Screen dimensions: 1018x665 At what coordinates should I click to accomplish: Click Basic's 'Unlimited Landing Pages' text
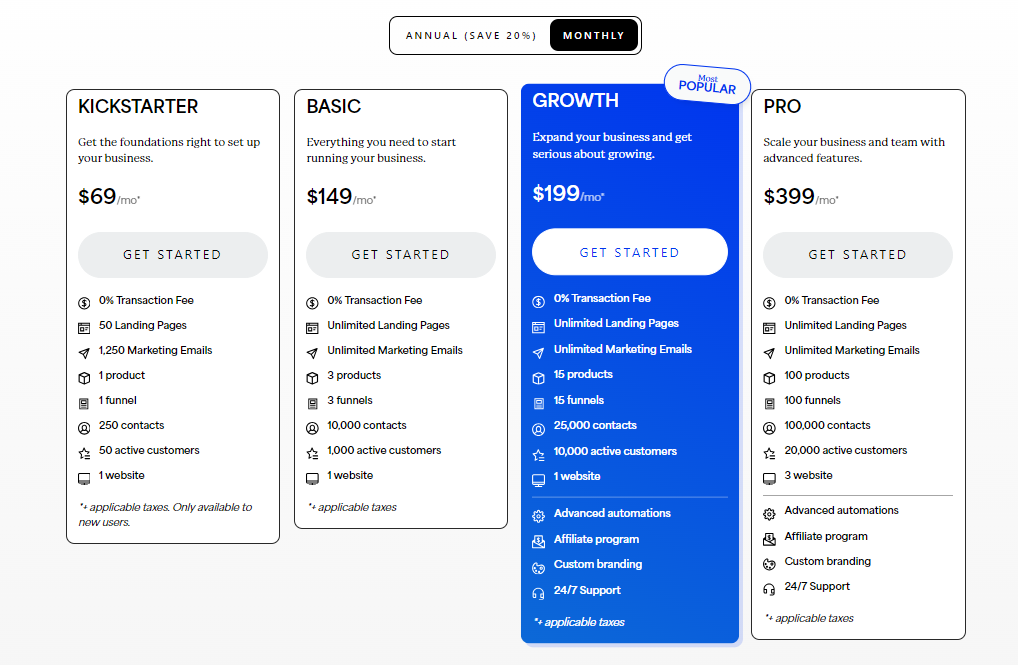click(388, 325)
